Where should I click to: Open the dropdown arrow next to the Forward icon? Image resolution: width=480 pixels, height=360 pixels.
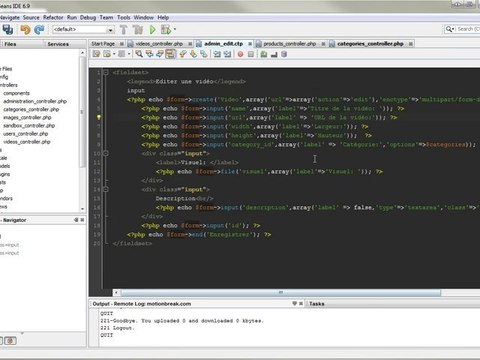click(x=129, y=54)
